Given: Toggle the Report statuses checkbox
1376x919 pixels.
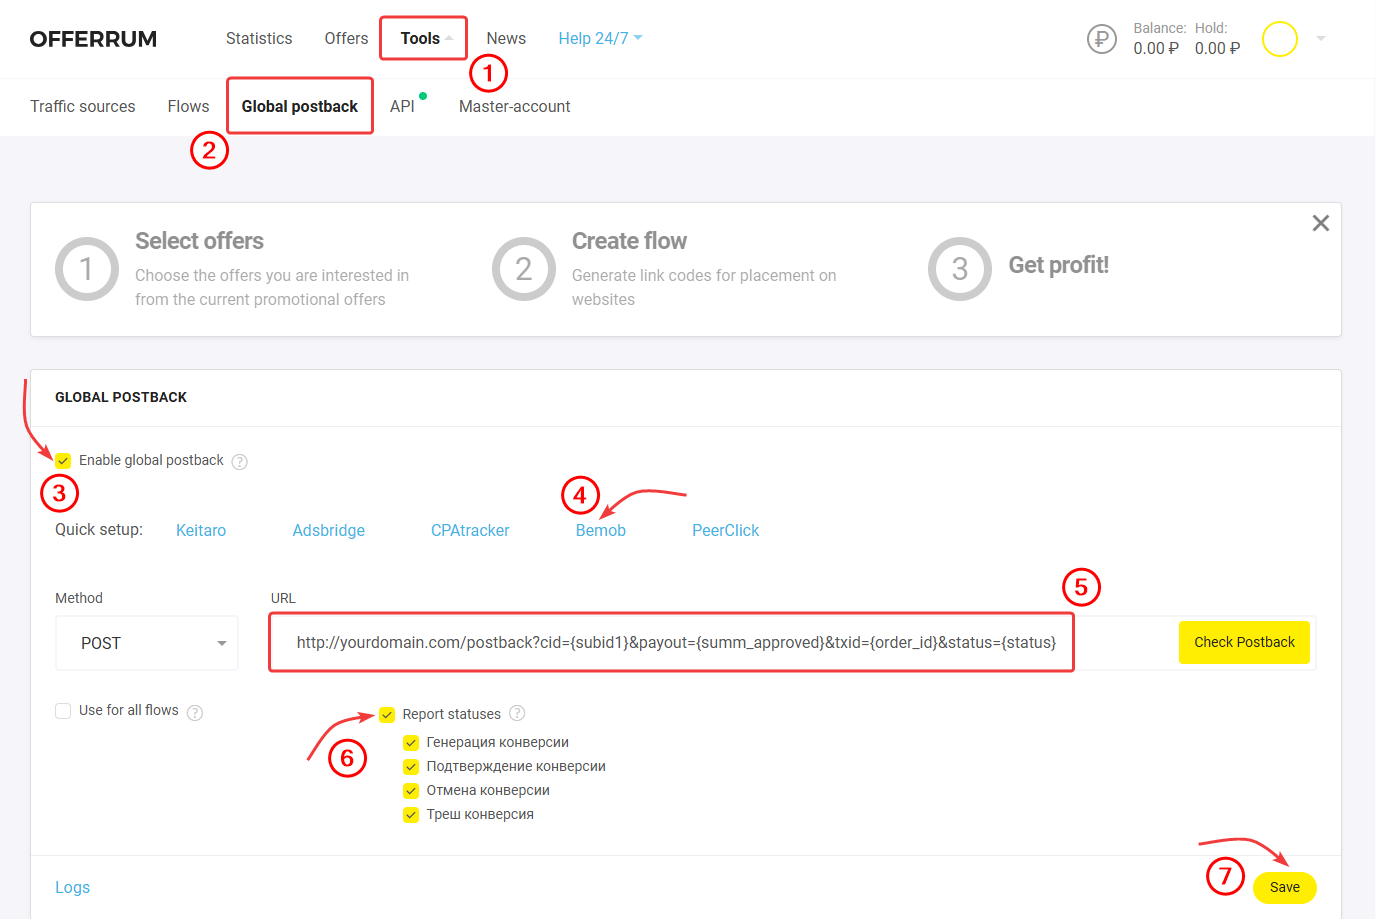Looking at the screenshot, I should click(x=387, y=714).
